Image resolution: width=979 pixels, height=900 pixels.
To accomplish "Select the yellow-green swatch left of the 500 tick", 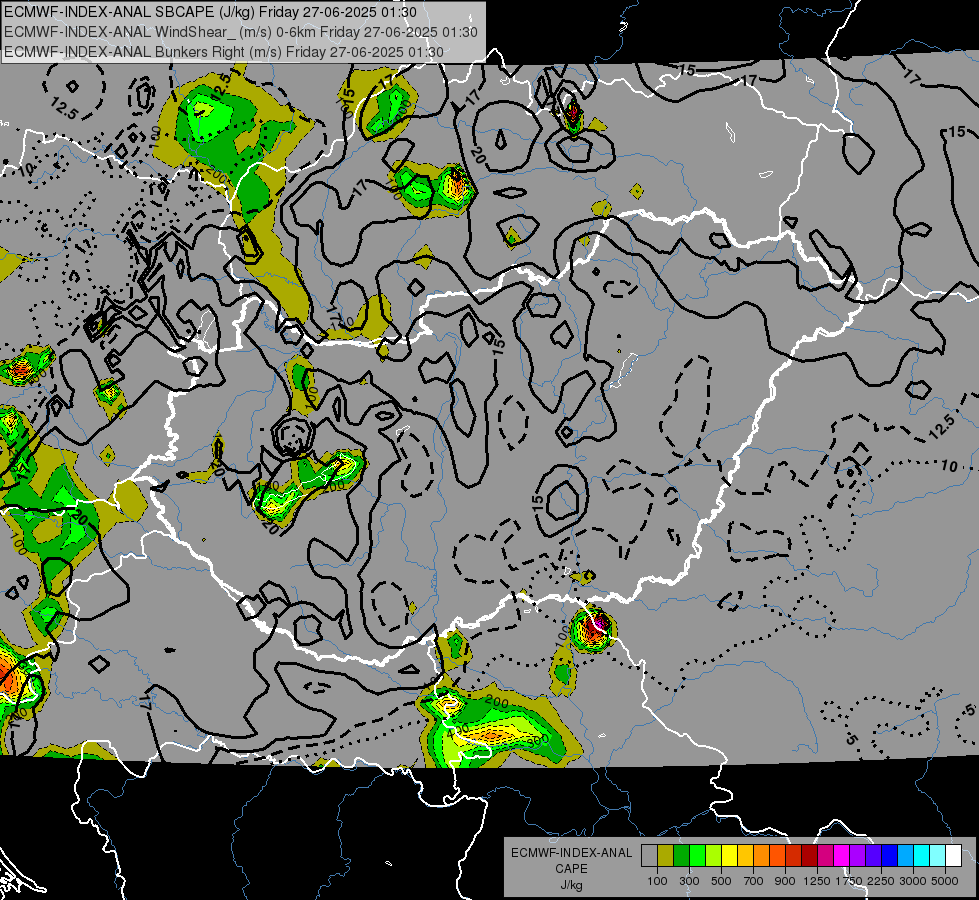I will pyautogui.click(x=714, y=856).
